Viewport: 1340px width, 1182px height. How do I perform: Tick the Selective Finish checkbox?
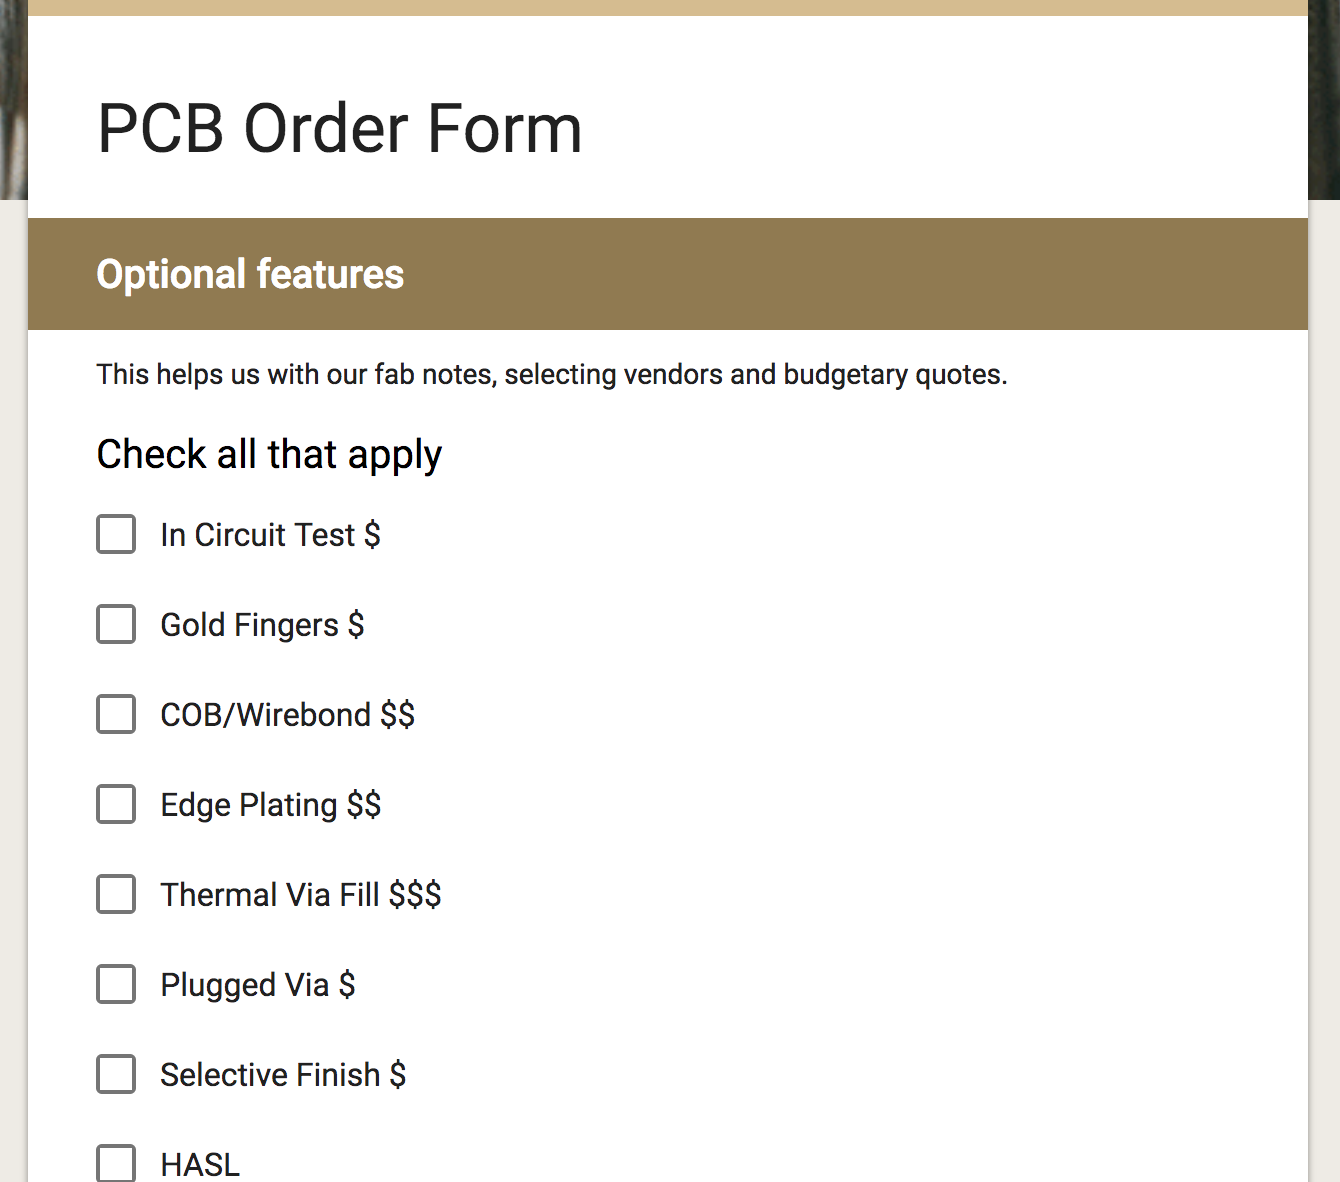pos(116,1074)
